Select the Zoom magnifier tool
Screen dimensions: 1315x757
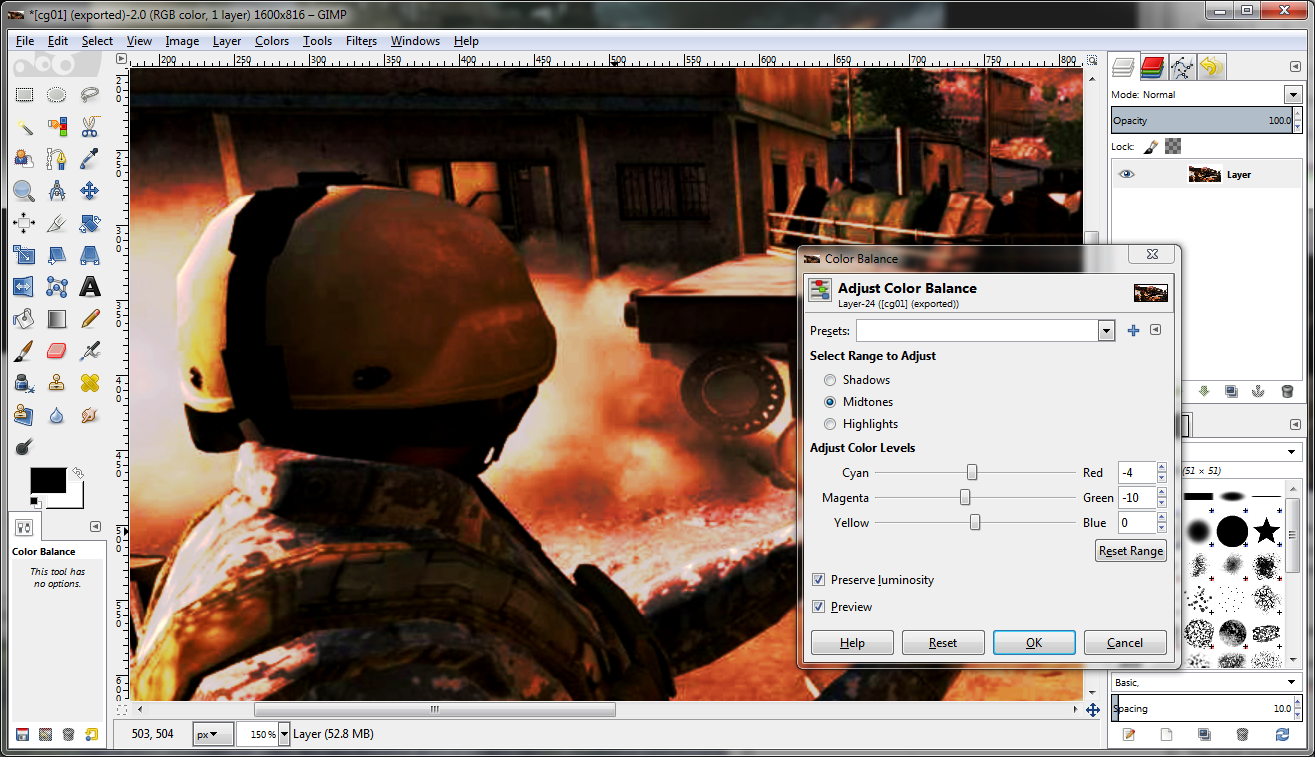point(24,191)
